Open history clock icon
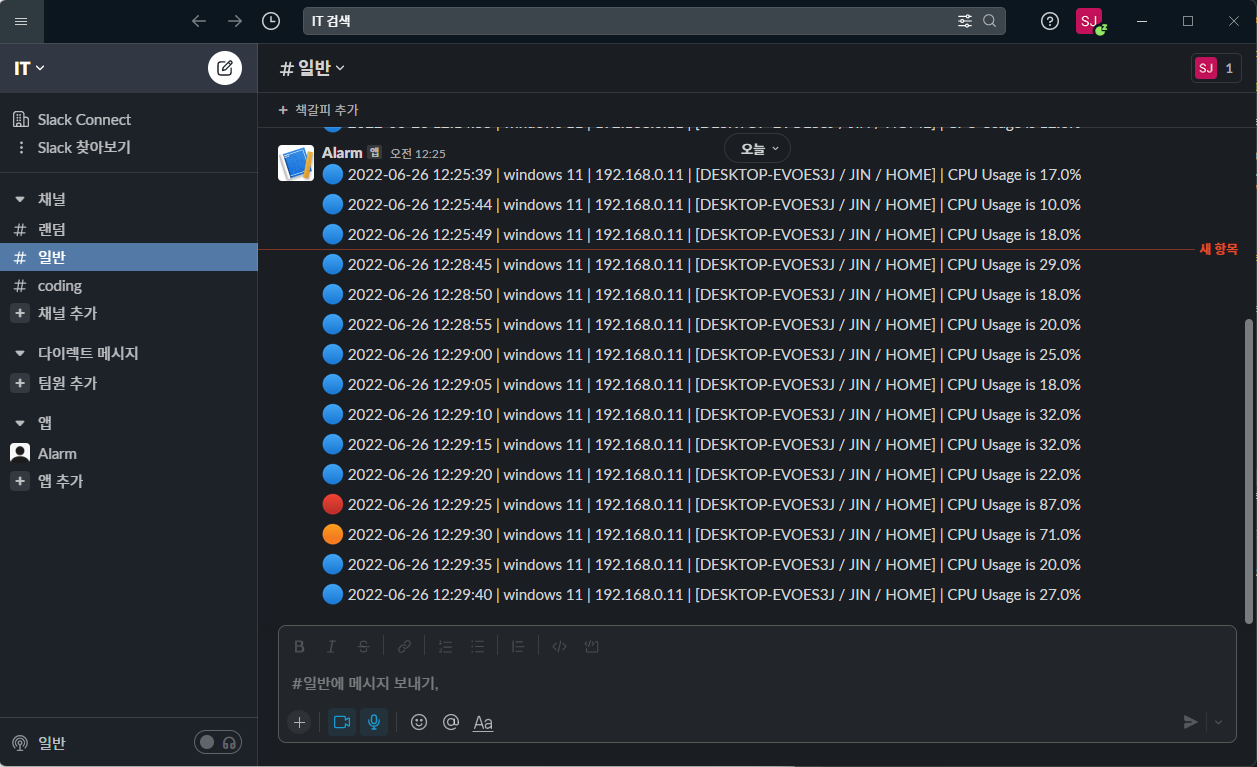The width and height of the screenshot is (1257, 767). pos(271,21)
